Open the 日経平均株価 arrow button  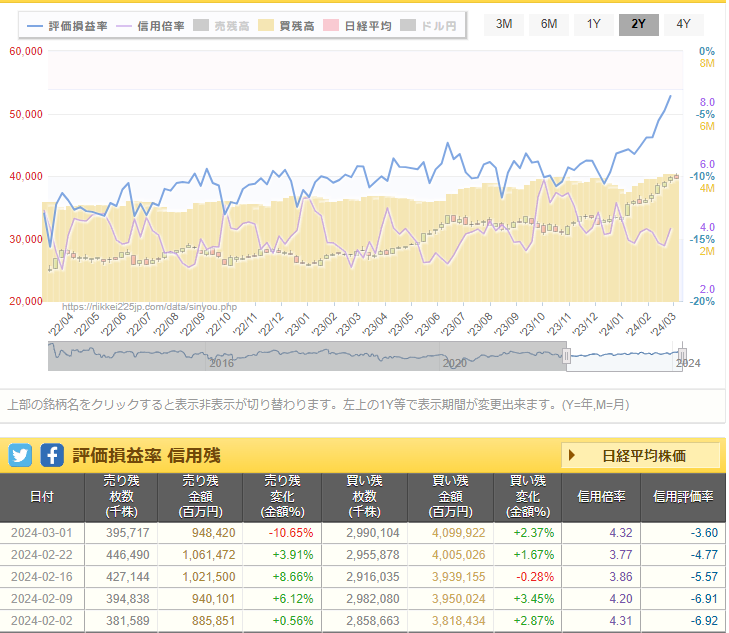[641, 456]
